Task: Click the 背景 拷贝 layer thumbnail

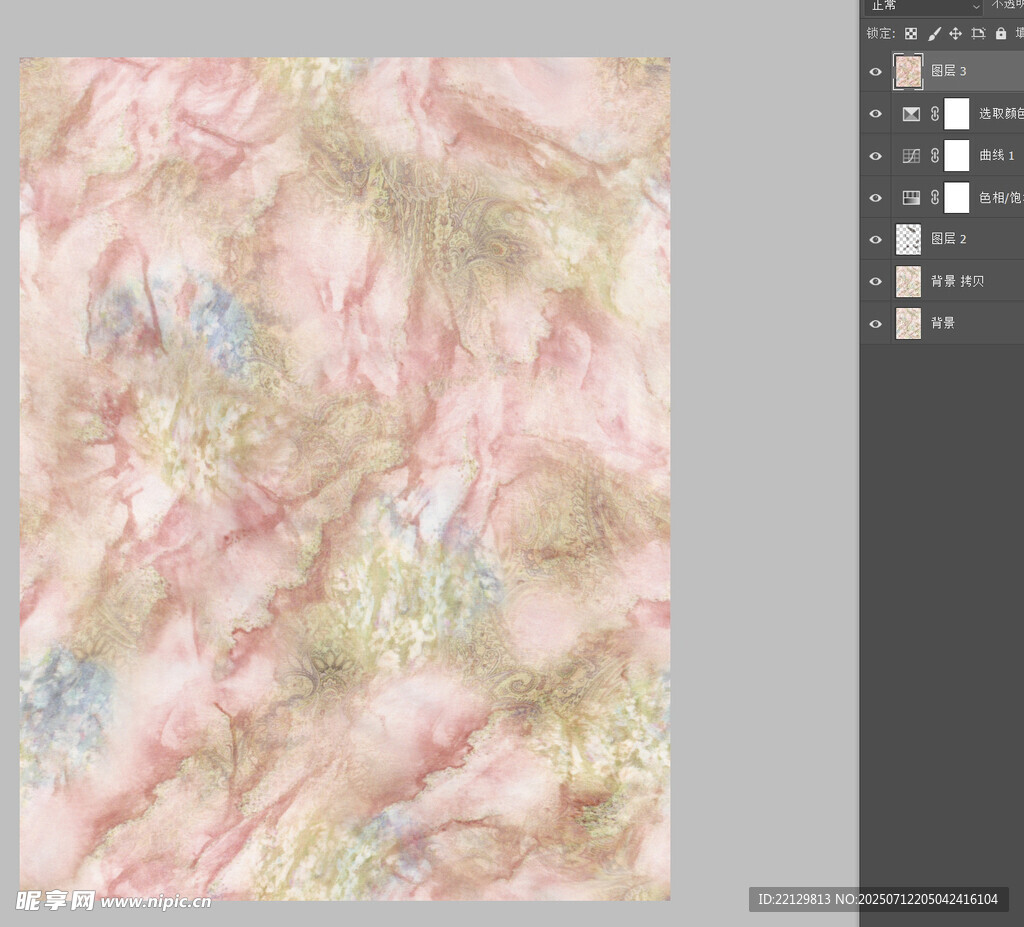Action: click(908, 282)
